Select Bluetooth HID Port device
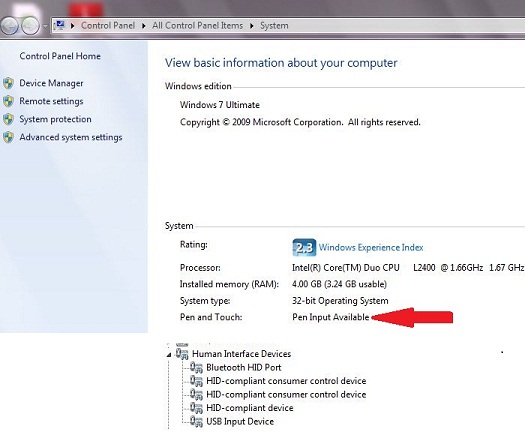525x435 pixels. [243, 368]
